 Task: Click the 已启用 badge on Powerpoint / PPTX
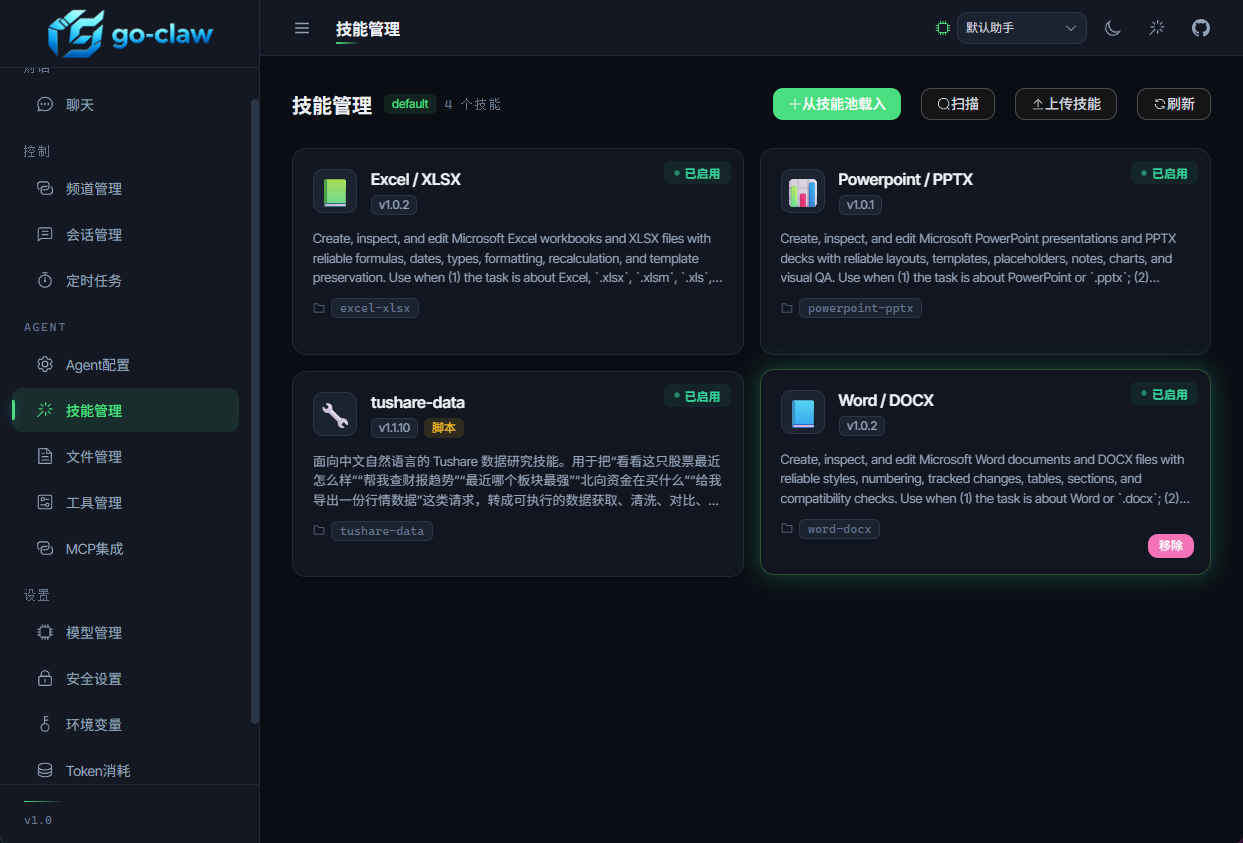point(1165,173)
